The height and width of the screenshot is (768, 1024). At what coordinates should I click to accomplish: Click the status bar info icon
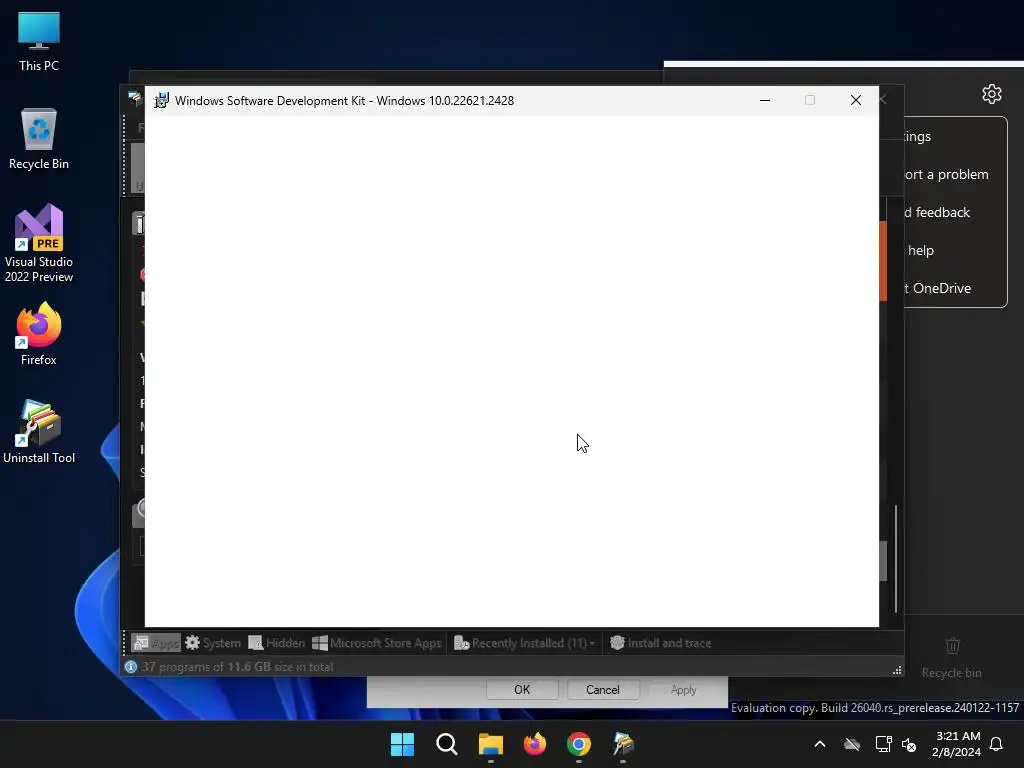point(131,667)
